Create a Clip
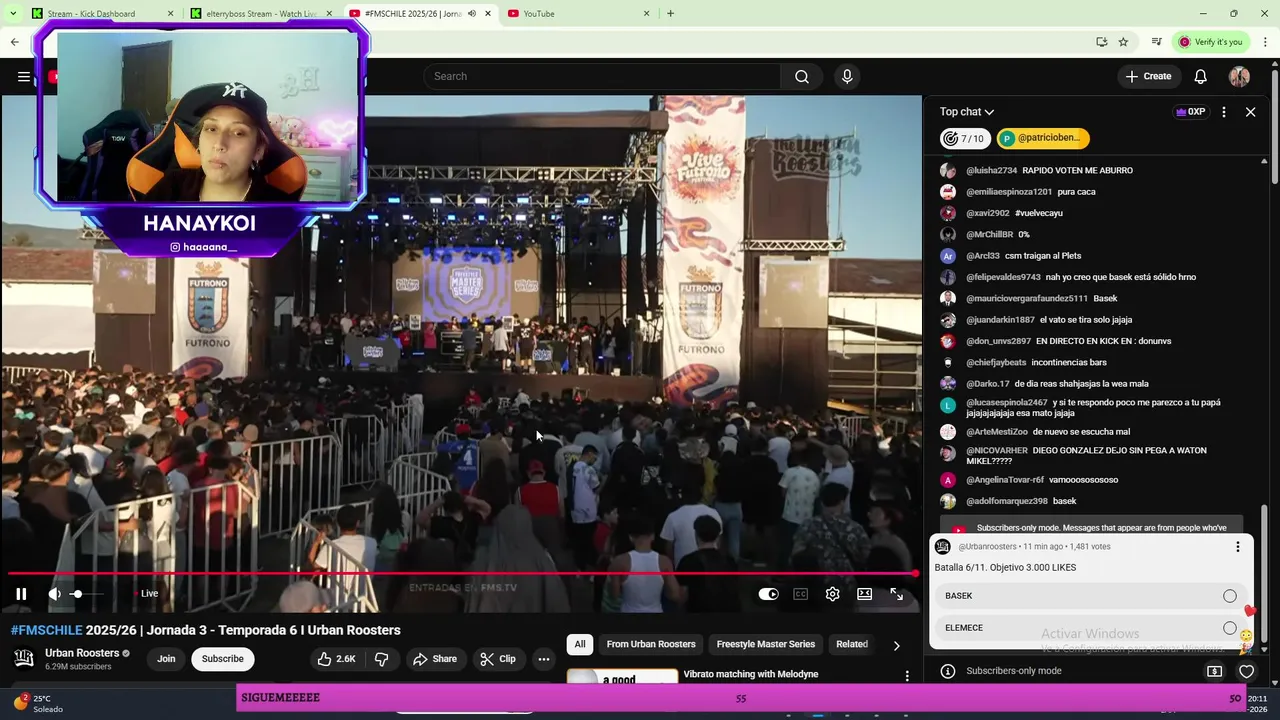The image size is (1280, 720). (x=498, y=659)
